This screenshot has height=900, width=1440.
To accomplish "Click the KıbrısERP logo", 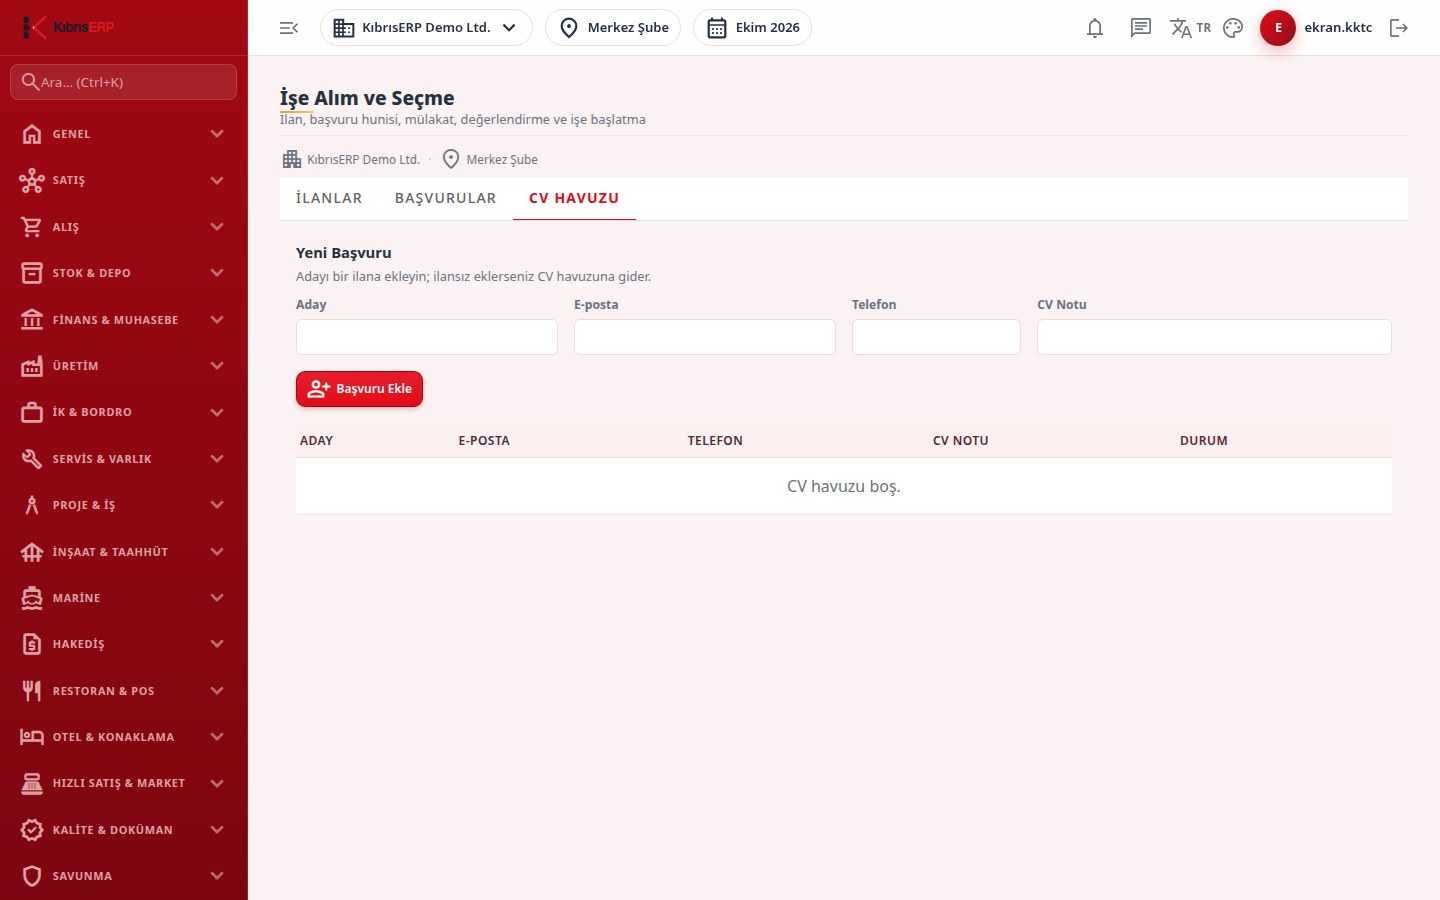I will tap(68, 27).
